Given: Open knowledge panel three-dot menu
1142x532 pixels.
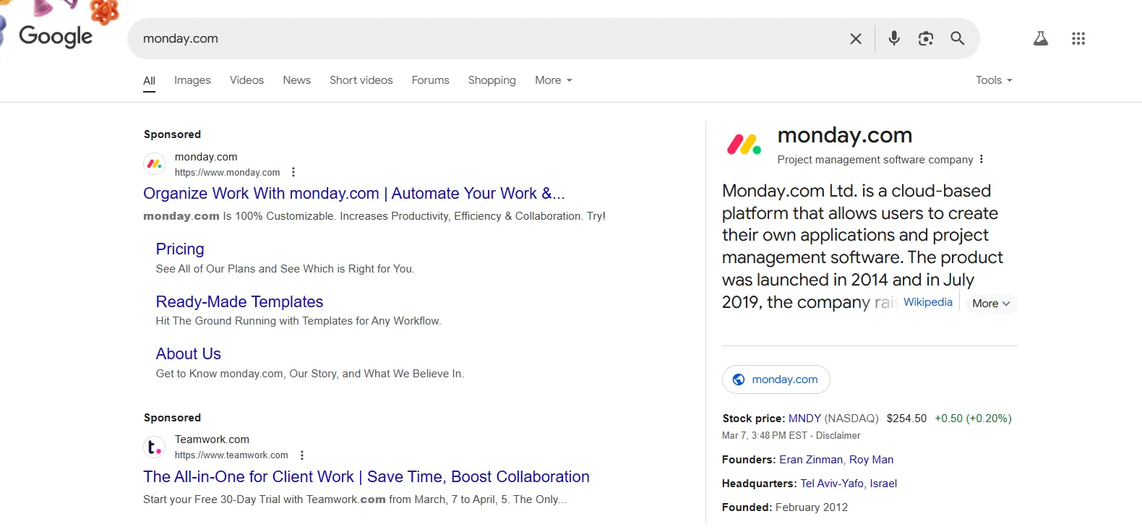Looking at the screenshot, I should coord(981,160).
